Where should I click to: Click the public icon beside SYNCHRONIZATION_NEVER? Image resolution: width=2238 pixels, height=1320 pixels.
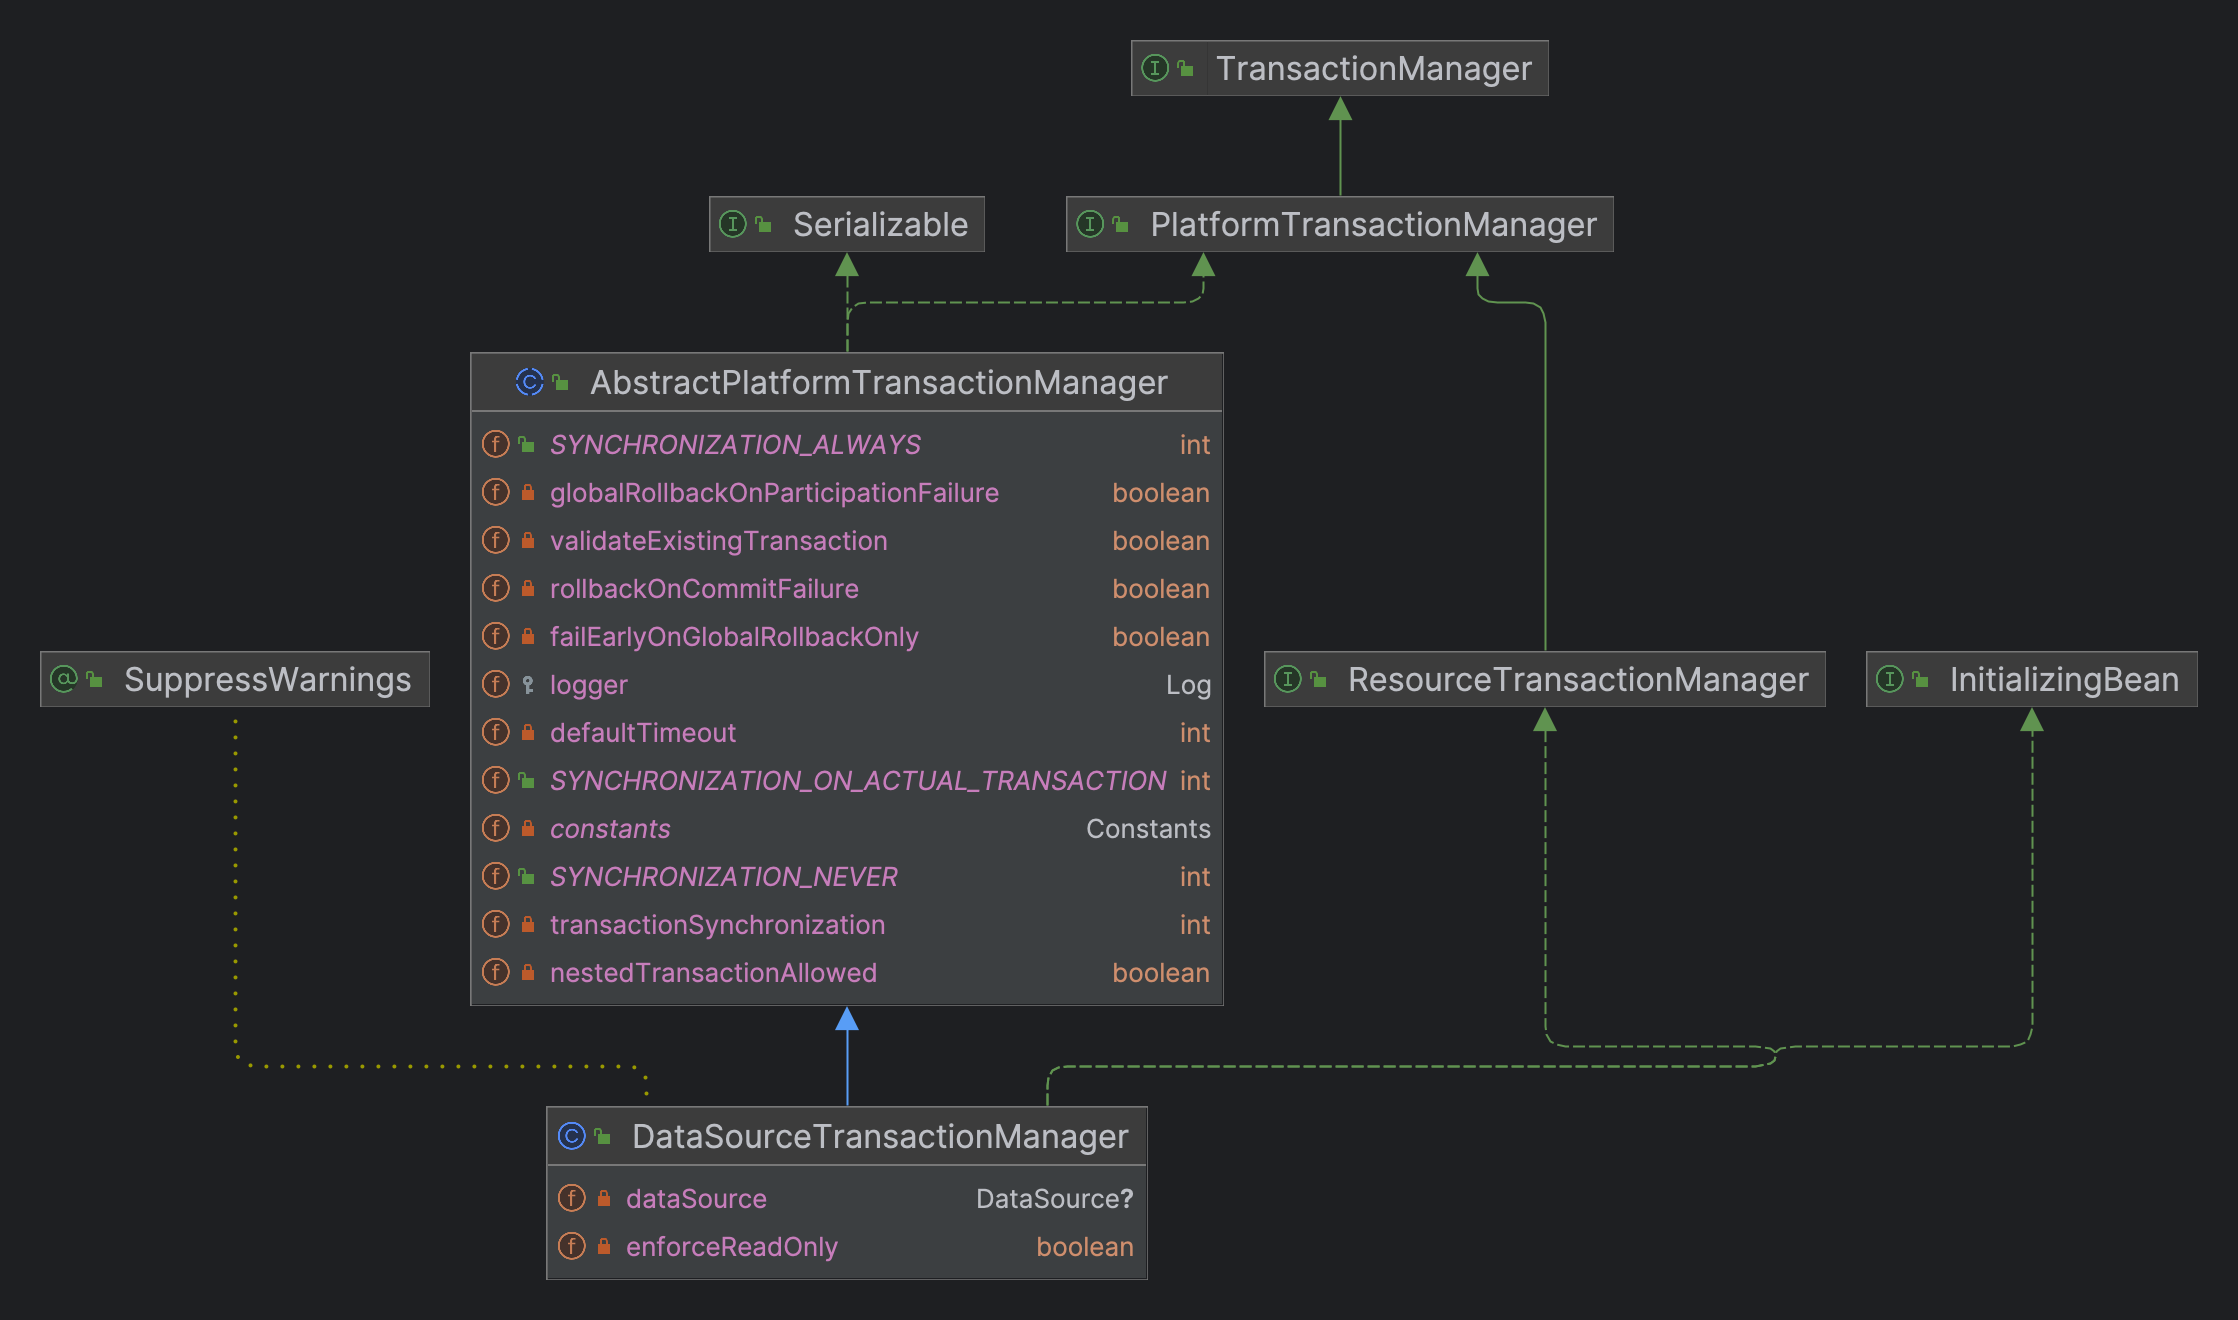click(x=527, y=876)
